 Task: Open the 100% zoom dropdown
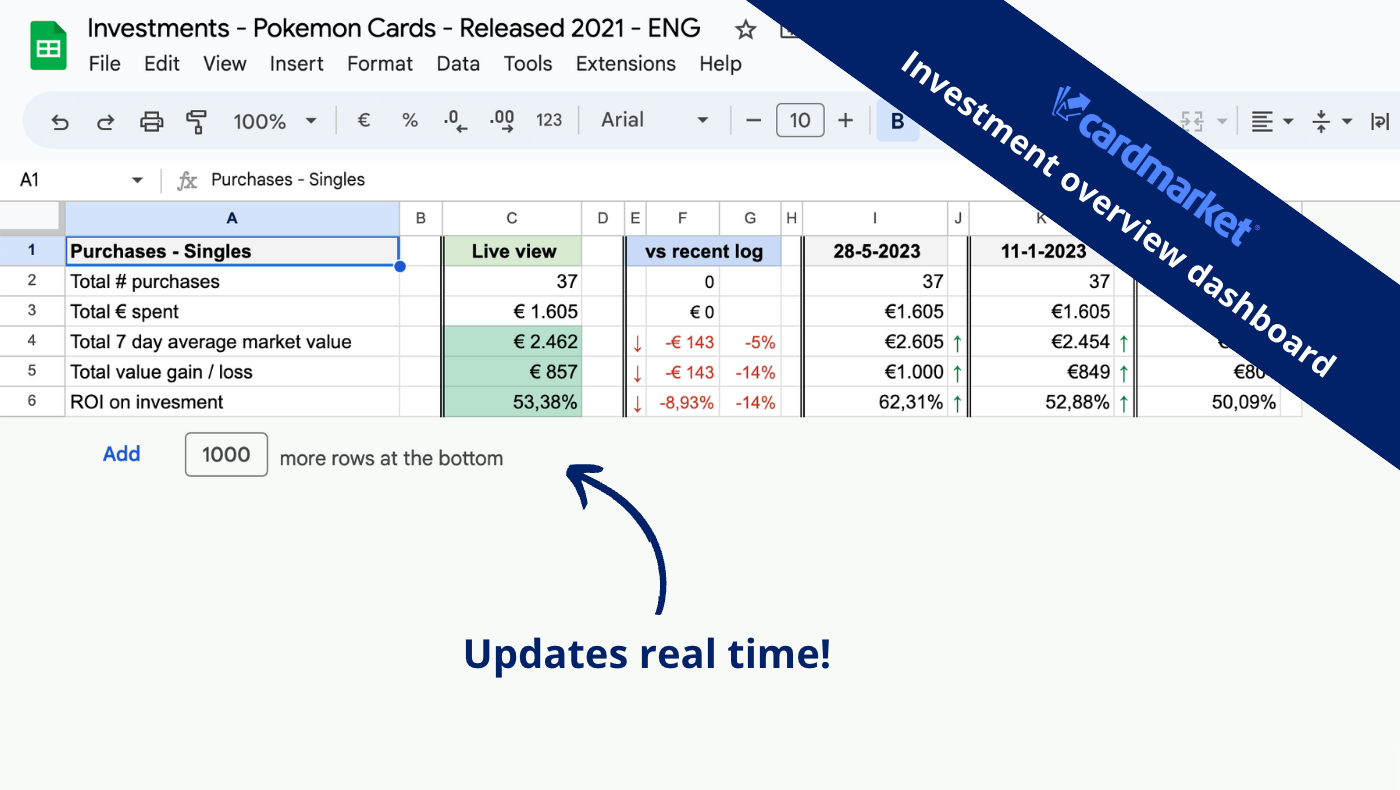pos(275,122)
